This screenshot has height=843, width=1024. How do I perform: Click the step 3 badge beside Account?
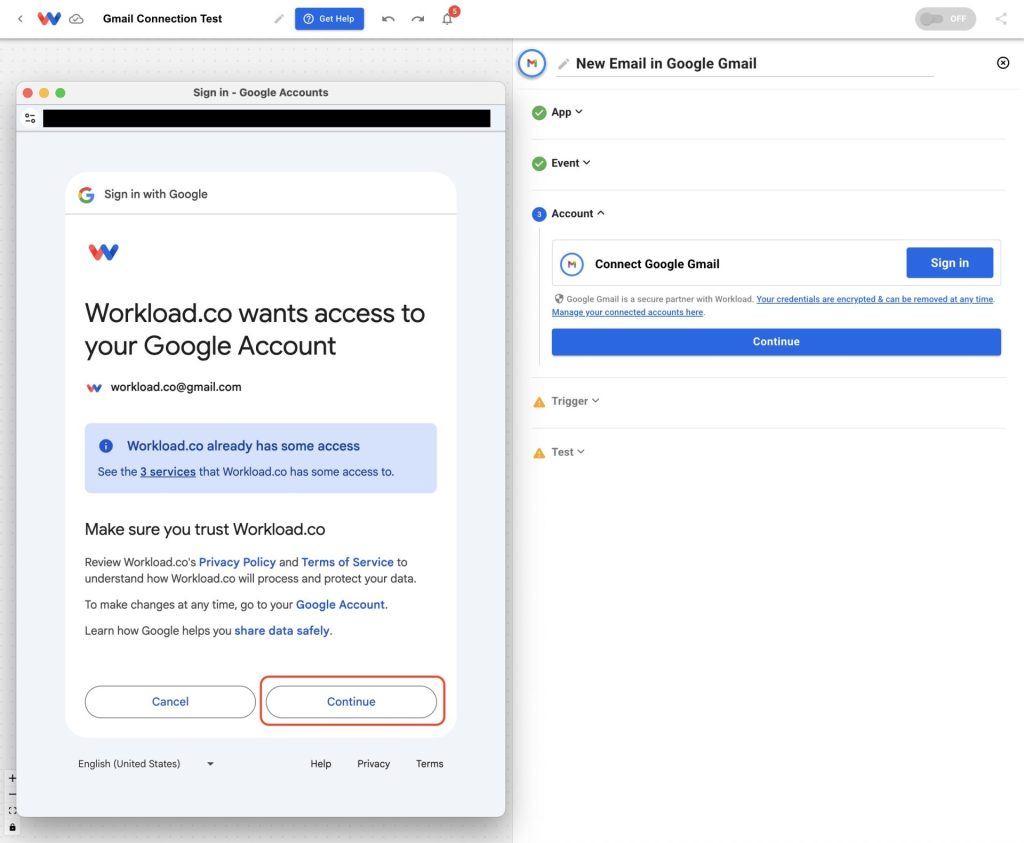[539, 214]
